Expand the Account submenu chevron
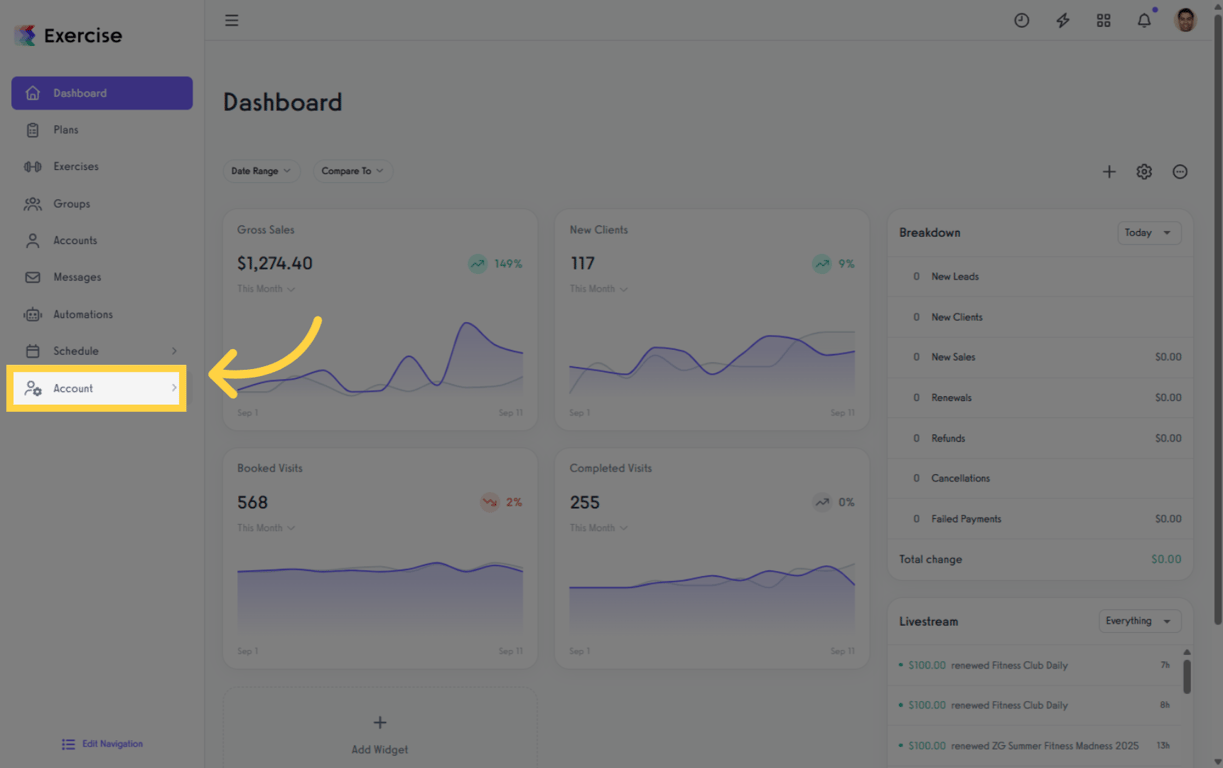The image size is (1223, 768). 174,388
